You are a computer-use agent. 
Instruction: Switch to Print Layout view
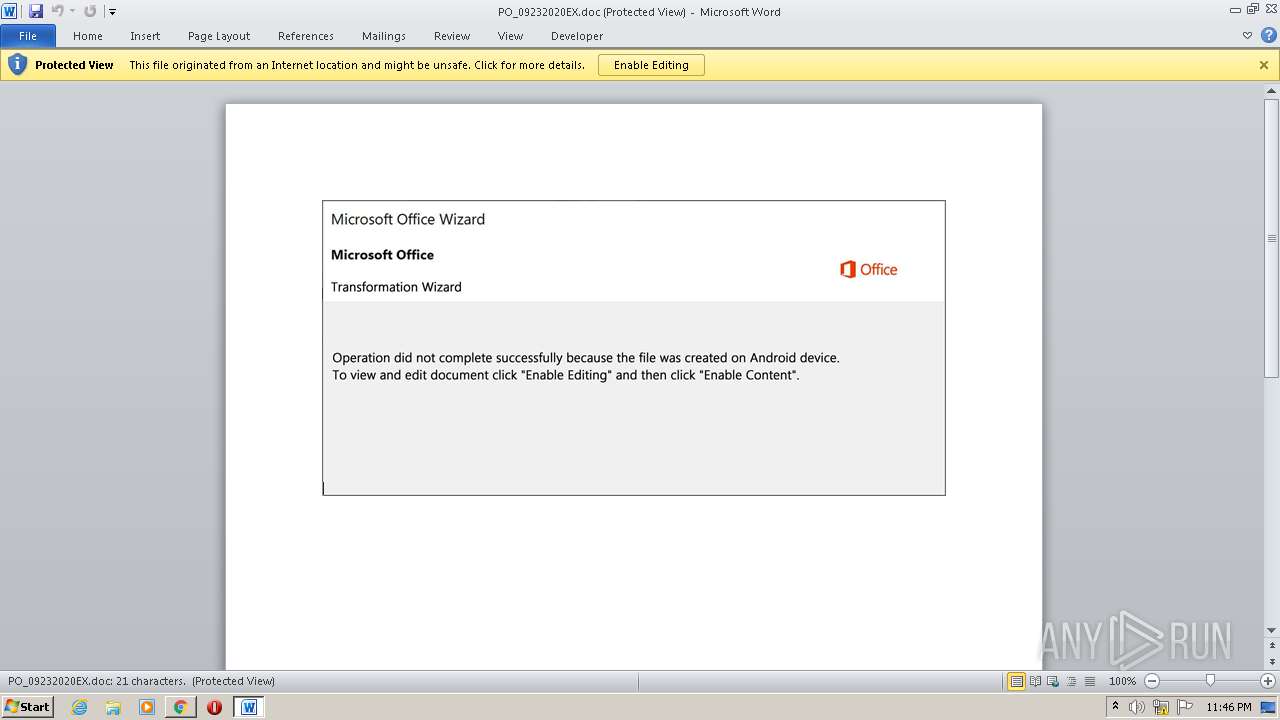[1016, 681]
